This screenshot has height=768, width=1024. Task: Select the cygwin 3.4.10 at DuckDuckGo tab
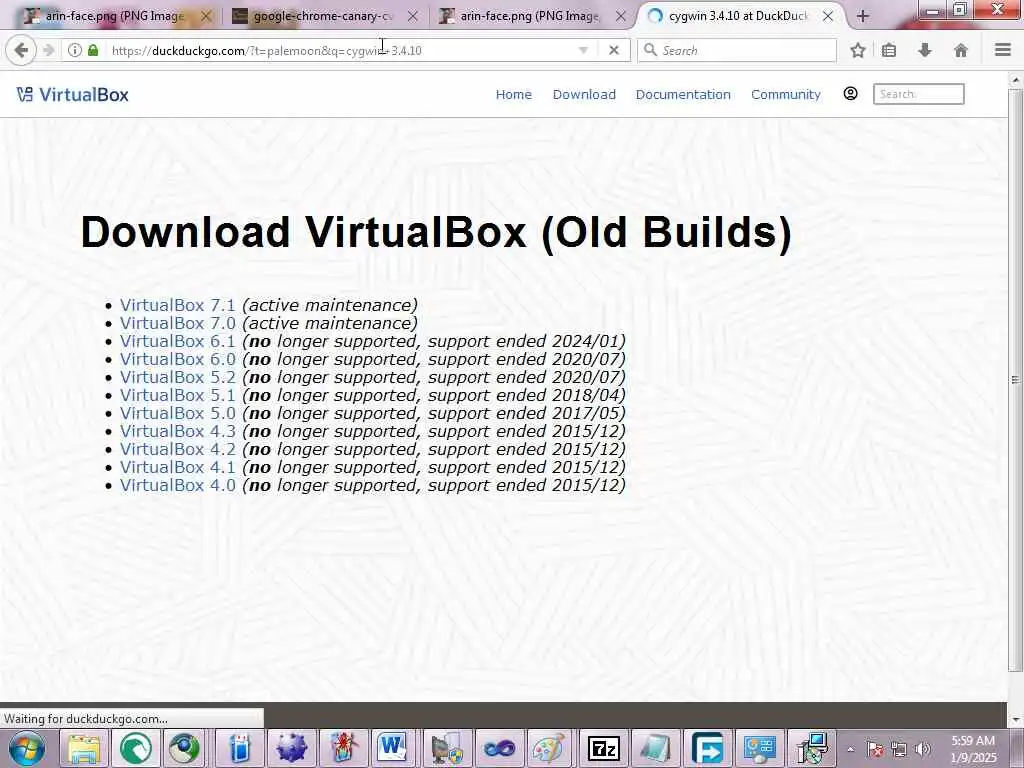(738, 16)
